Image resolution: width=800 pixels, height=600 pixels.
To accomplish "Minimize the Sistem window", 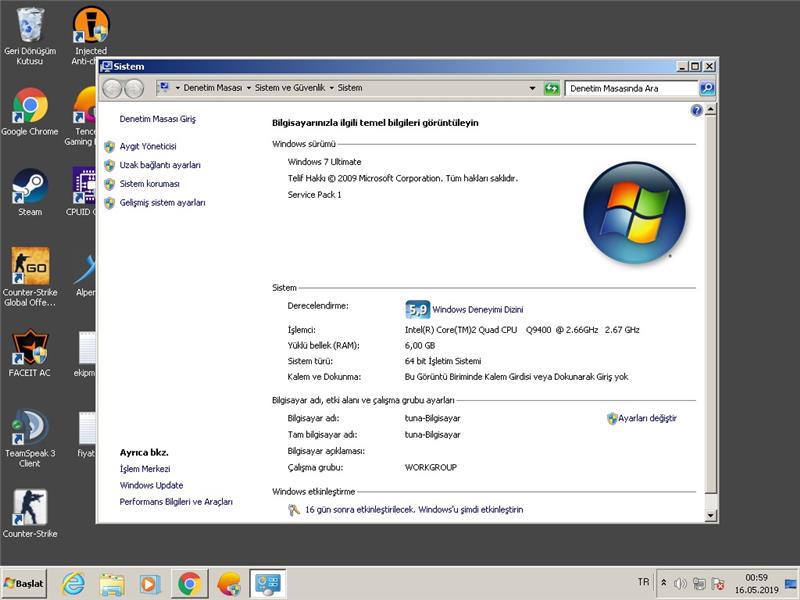I will click(683, 66).
